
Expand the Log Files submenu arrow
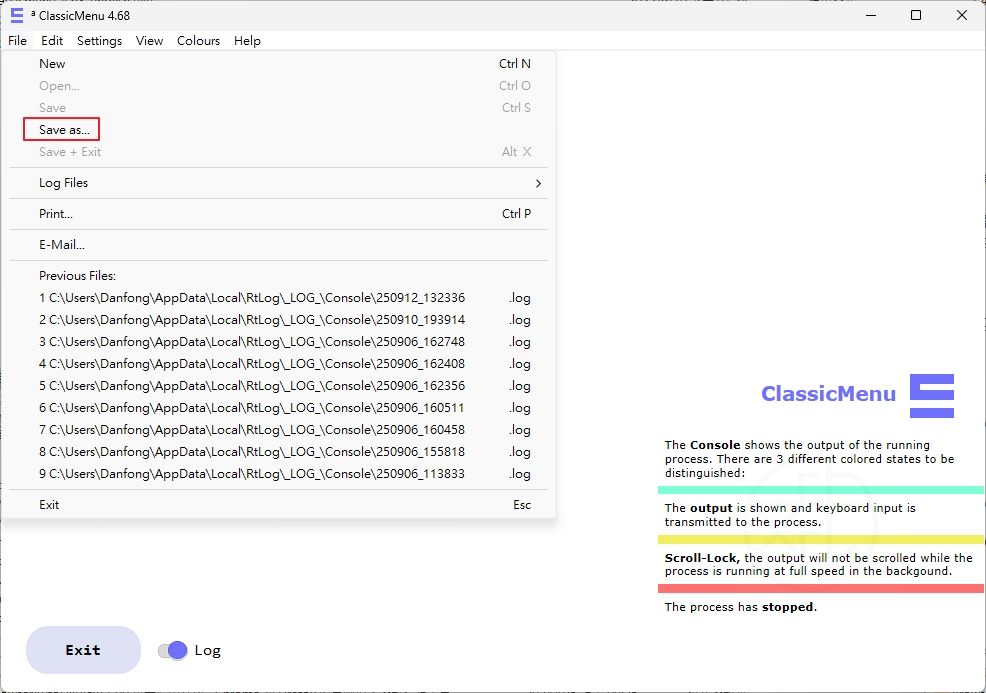click(x=538, y=183)
